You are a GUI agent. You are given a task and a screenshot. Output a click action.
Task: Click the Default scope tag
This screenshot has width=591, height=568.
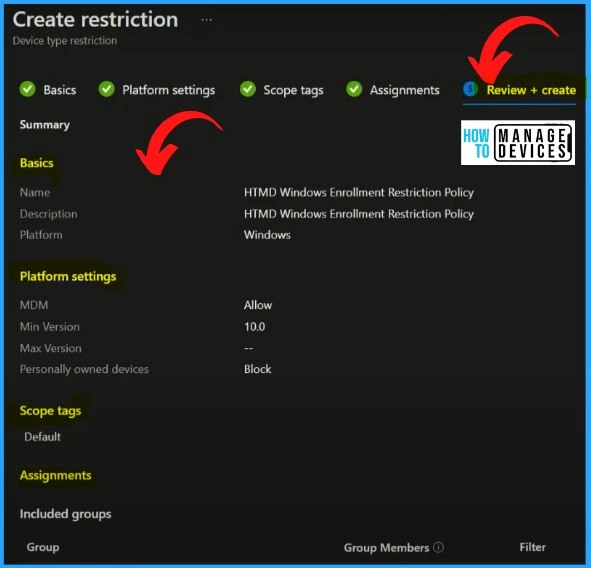tap(42, 437)
